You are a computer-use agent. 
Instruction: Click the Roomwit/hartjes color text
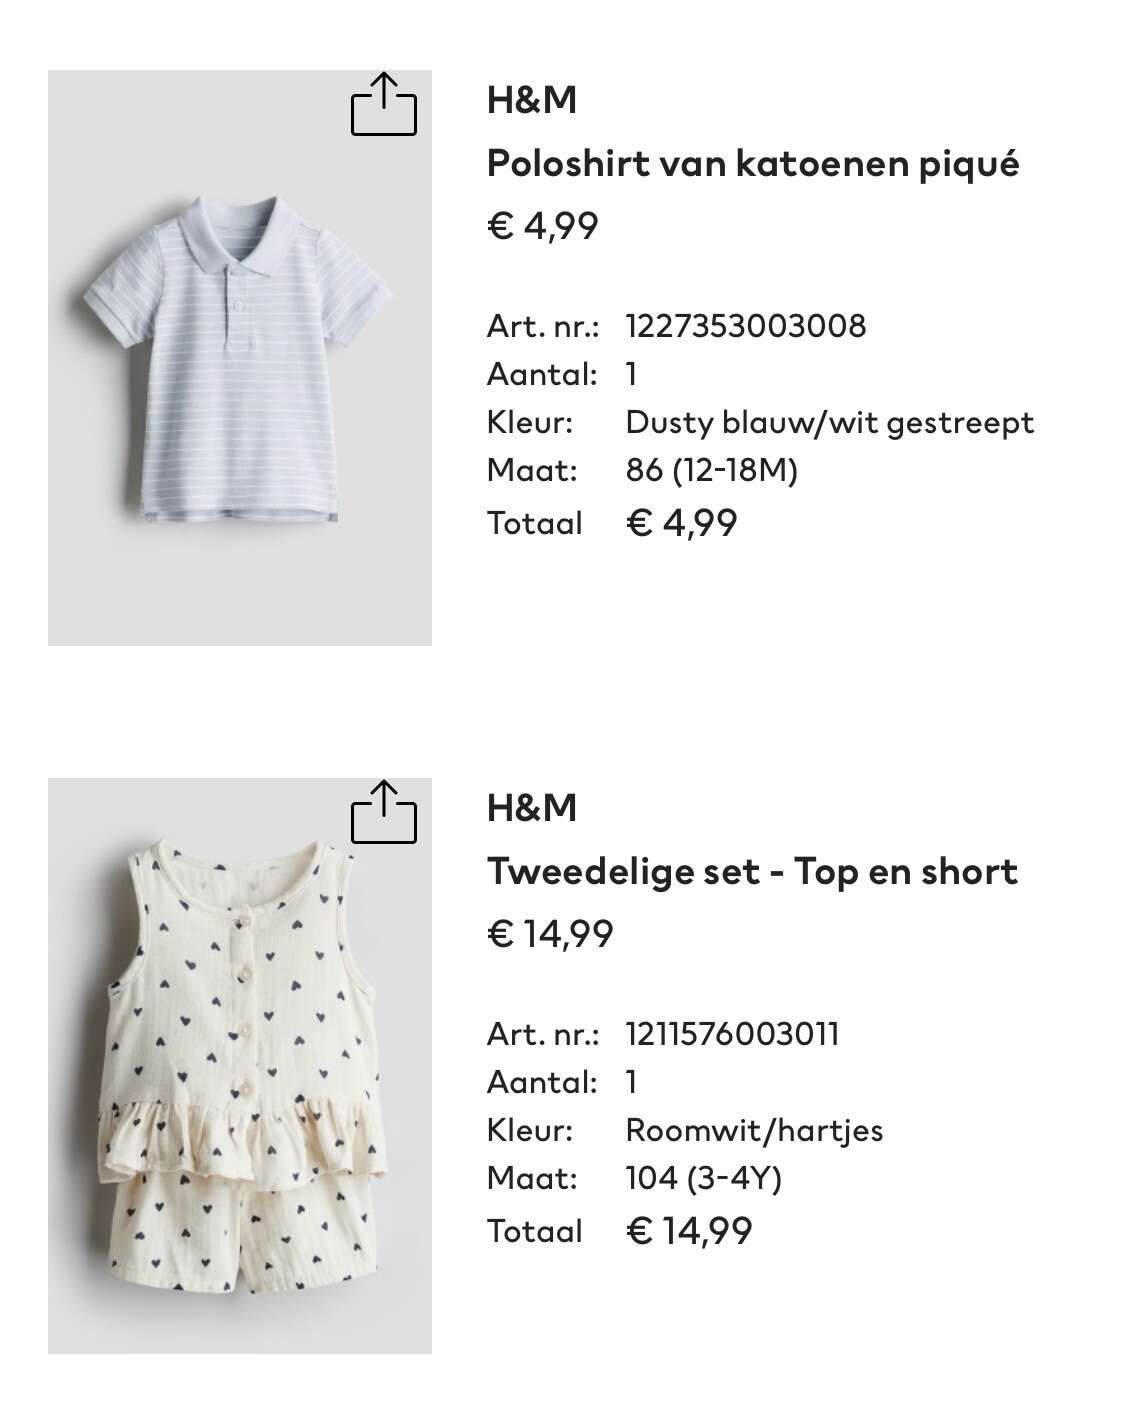click(755, 1131)
